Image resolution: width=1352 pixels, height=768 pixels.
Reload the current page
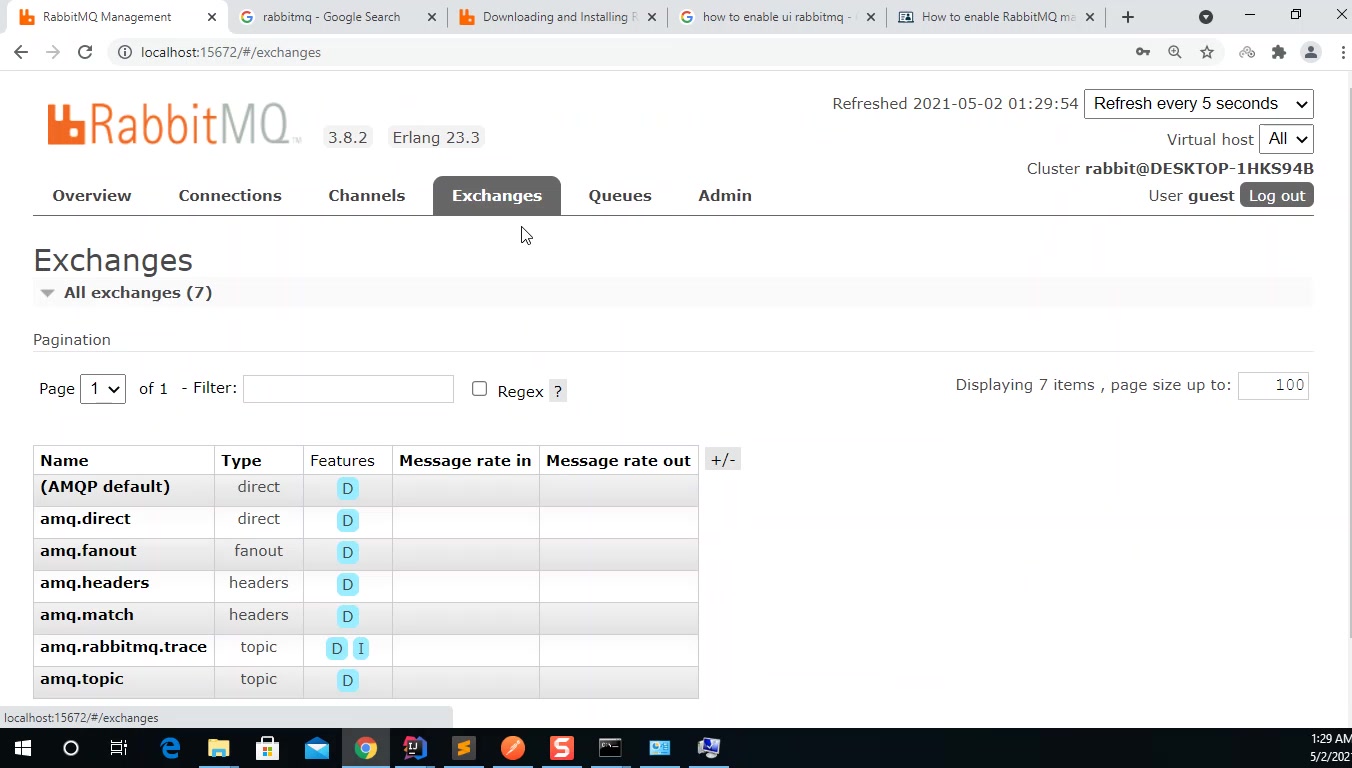tap(85, 52)
